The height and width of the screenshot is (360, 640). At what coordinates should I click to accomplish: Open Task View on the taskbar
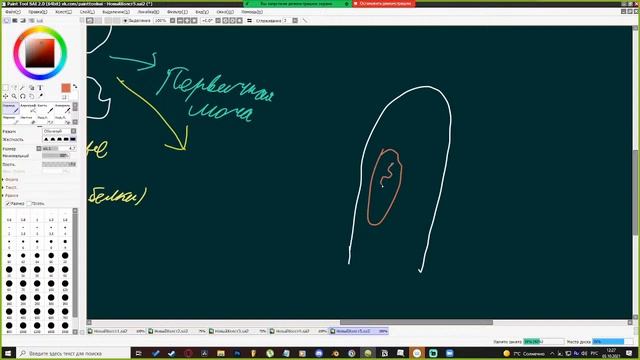coord(139,353)
